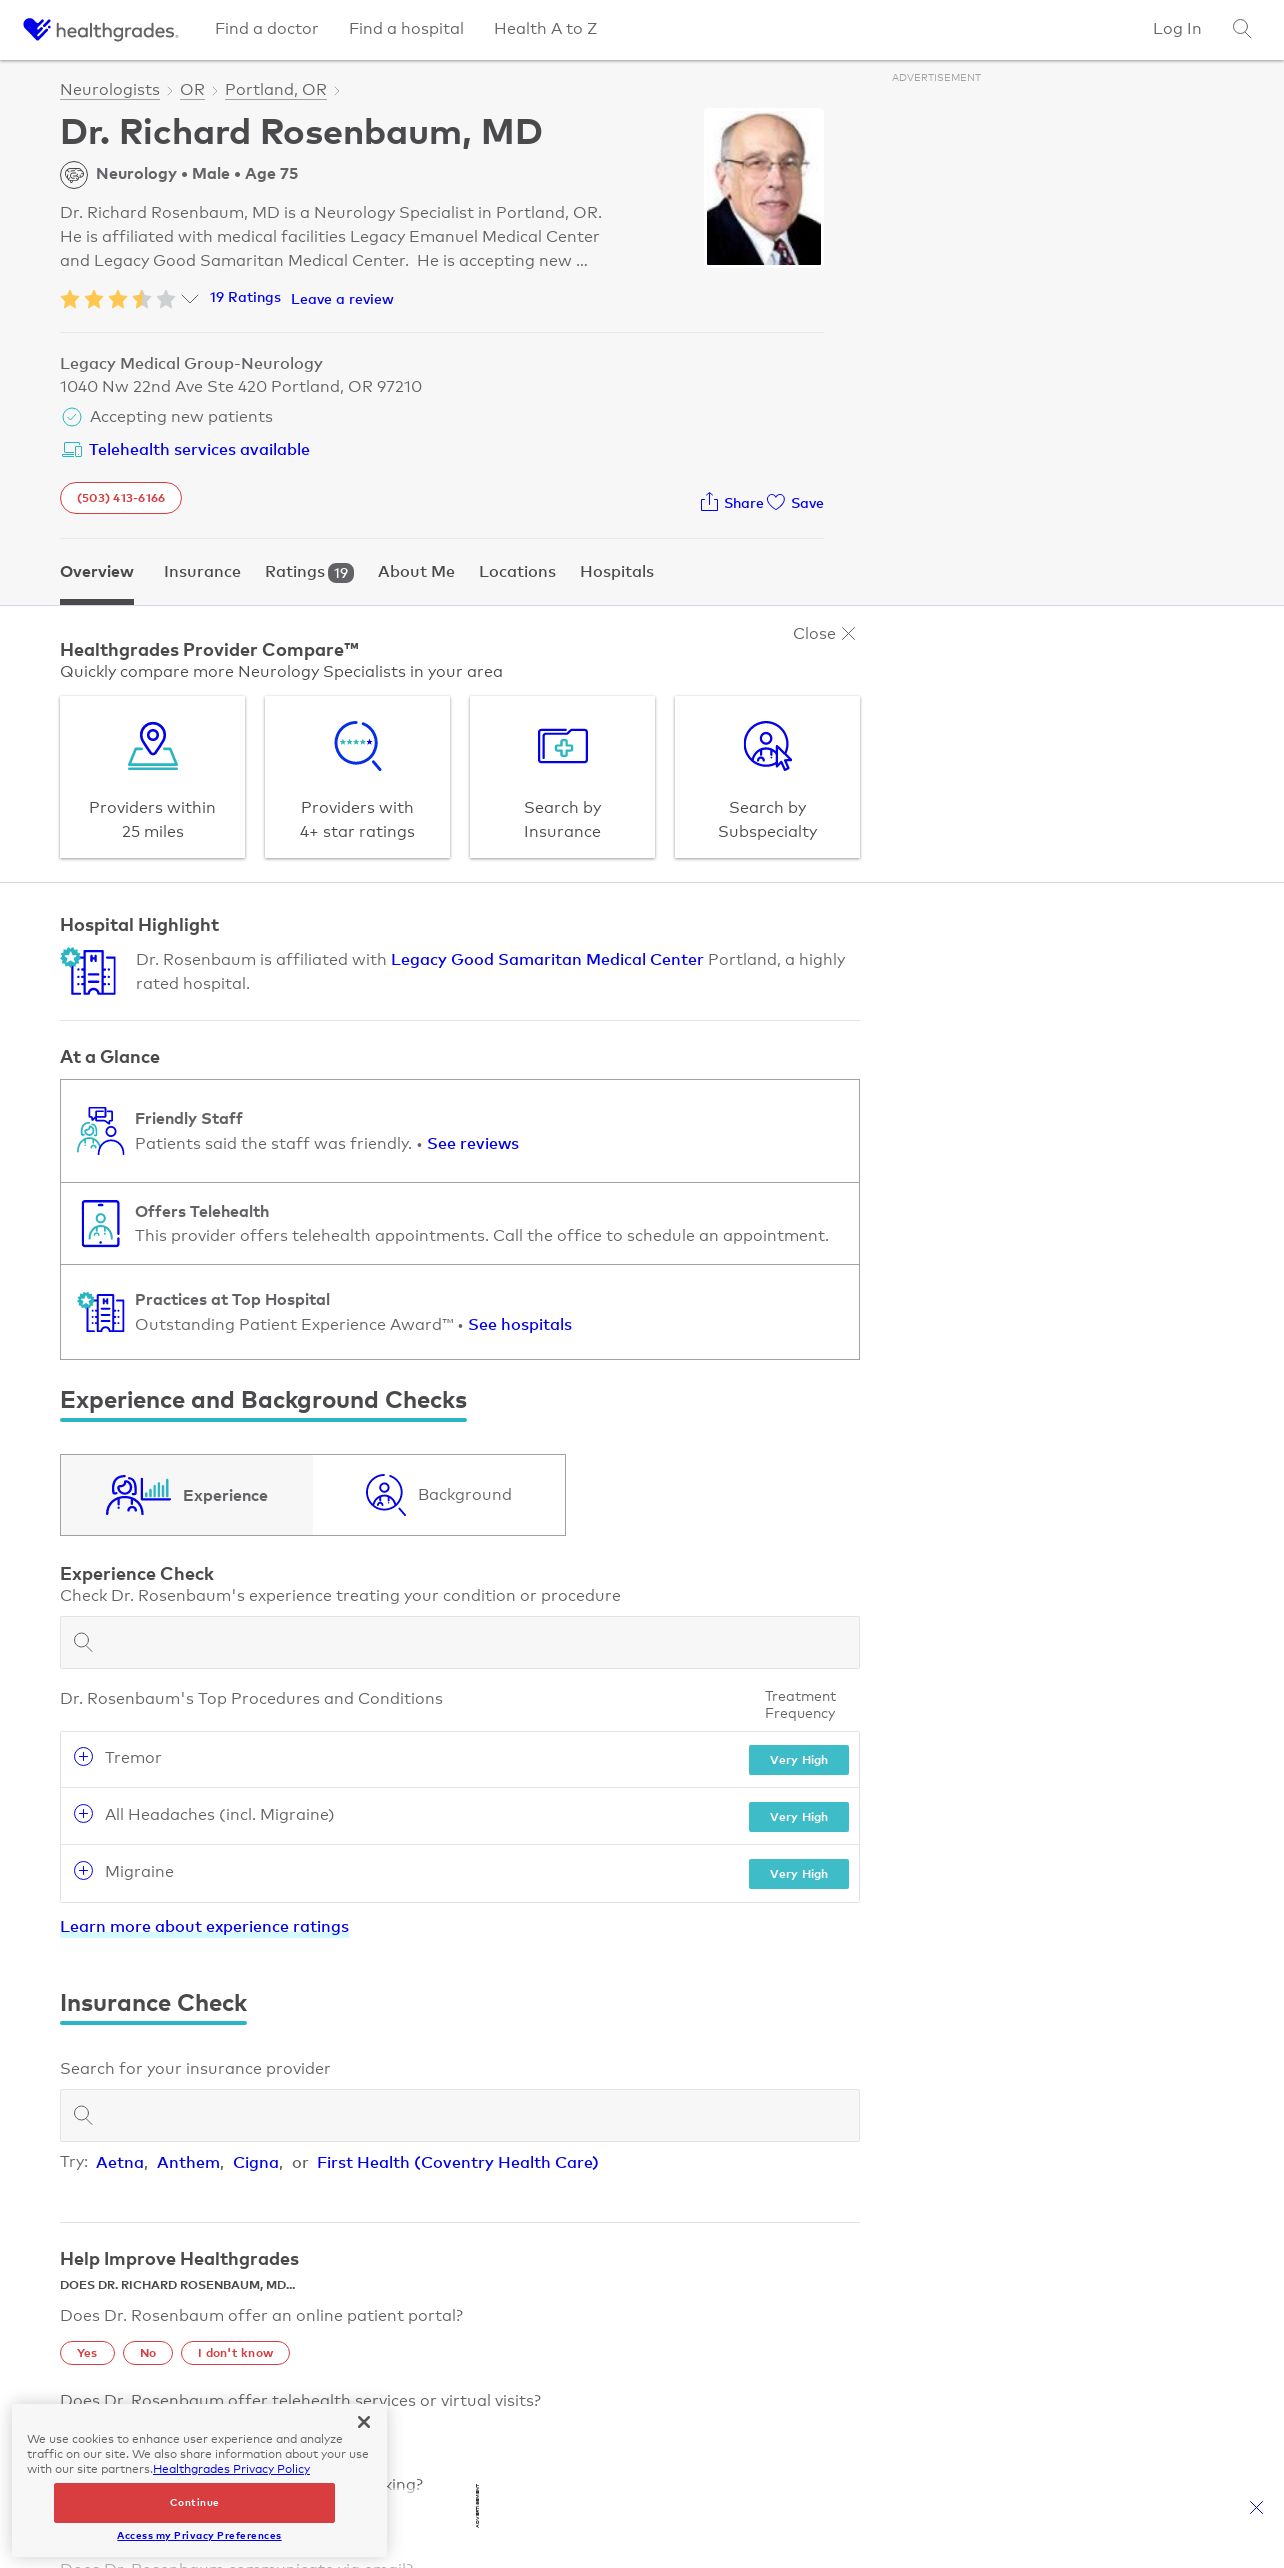Select the Providers within 25 miles card
Screen dimensions: 1284x2568
[x=153, y=777]
